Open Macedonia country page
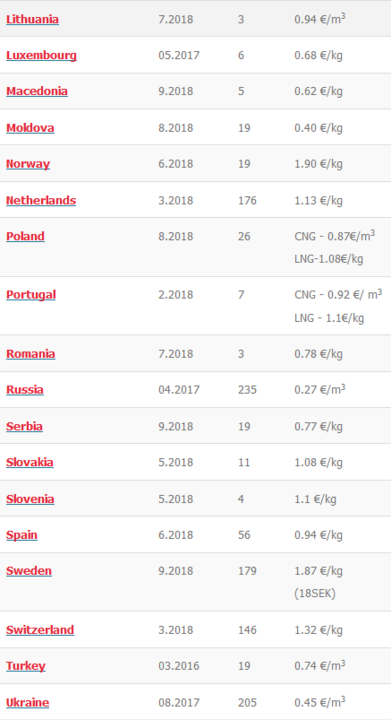391x720 pixels. coord(37,91)
